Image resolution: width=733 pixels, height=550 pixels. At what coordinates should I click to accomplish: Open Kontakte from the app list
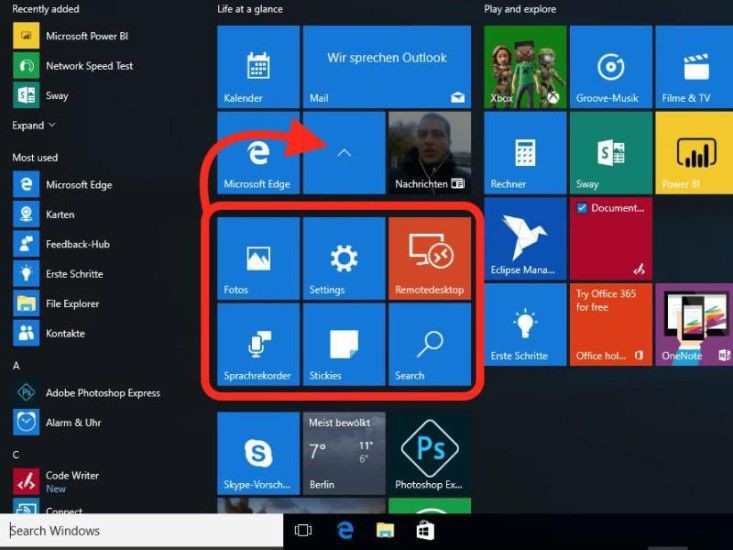tap(49, 333)
